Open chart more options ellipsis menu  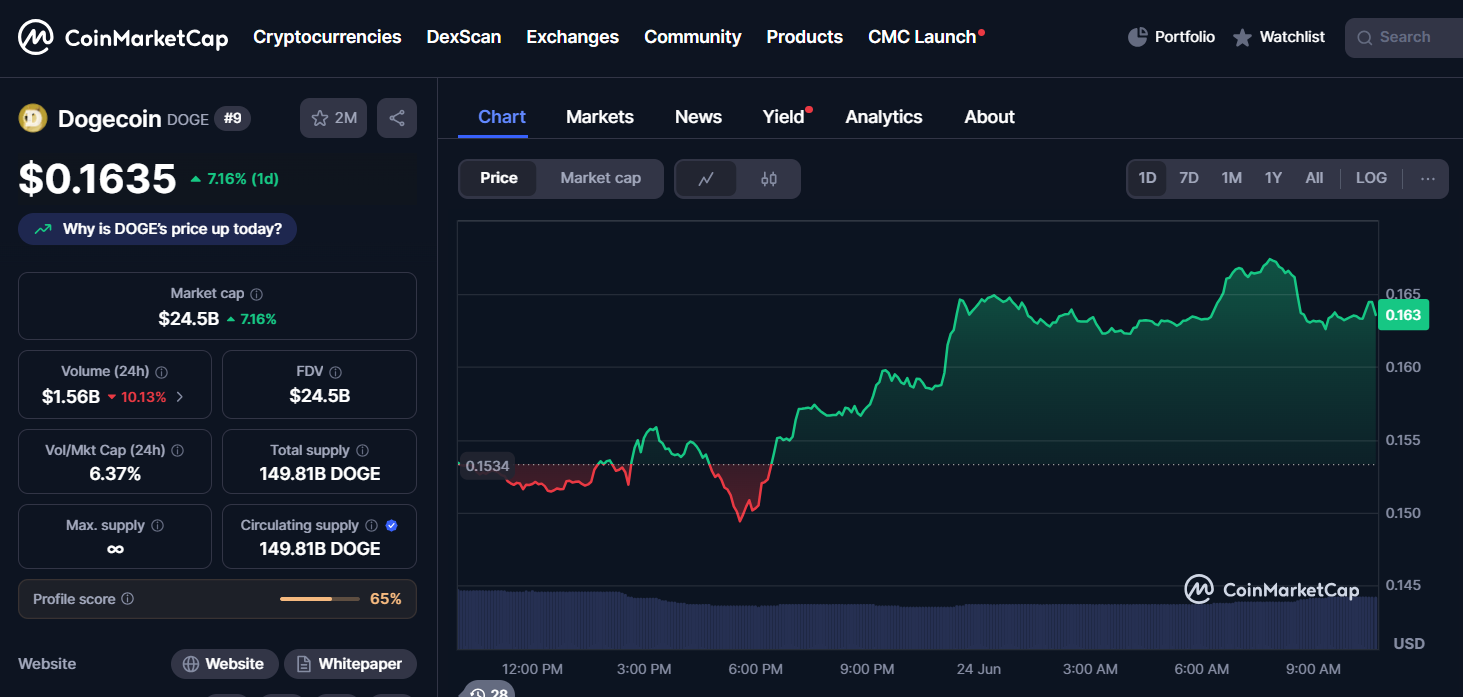1428,179
